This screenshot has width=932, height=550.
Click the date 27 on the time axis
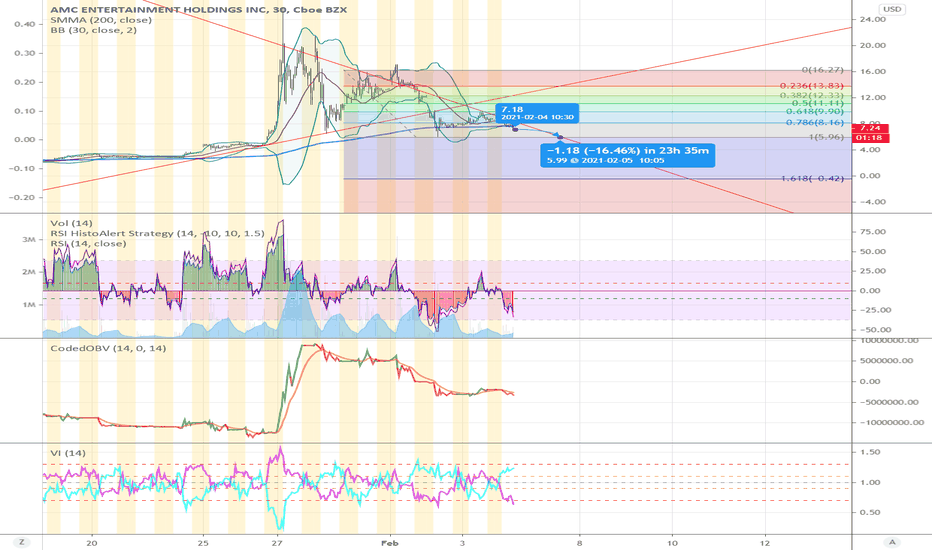click(276, 543)
